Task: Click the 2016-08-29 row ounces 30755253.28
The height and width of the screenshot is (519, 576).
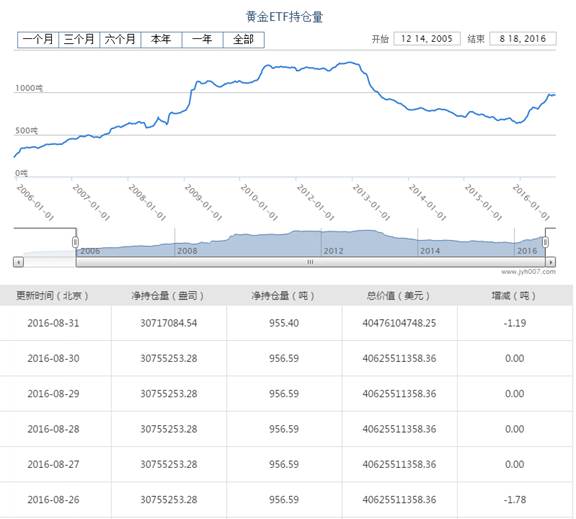Action: click(x=169, y=394)
